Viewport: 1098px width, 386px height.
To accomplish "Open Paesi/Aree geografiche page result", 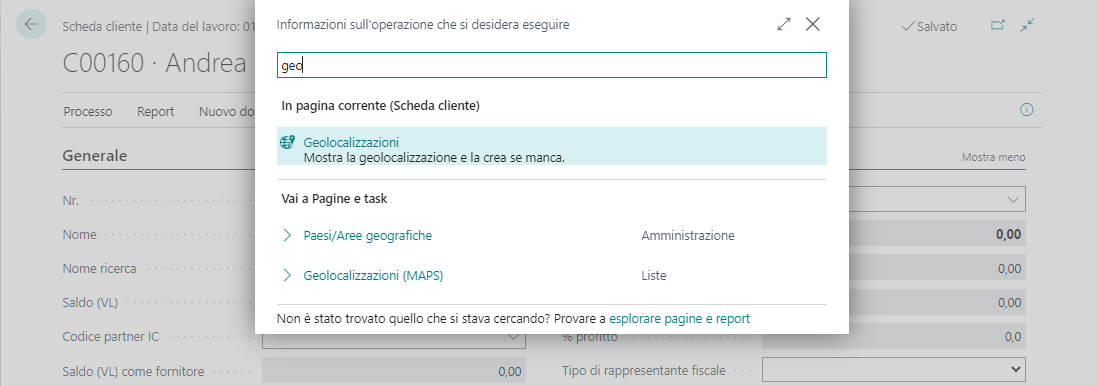I will [x=368, y=235].
